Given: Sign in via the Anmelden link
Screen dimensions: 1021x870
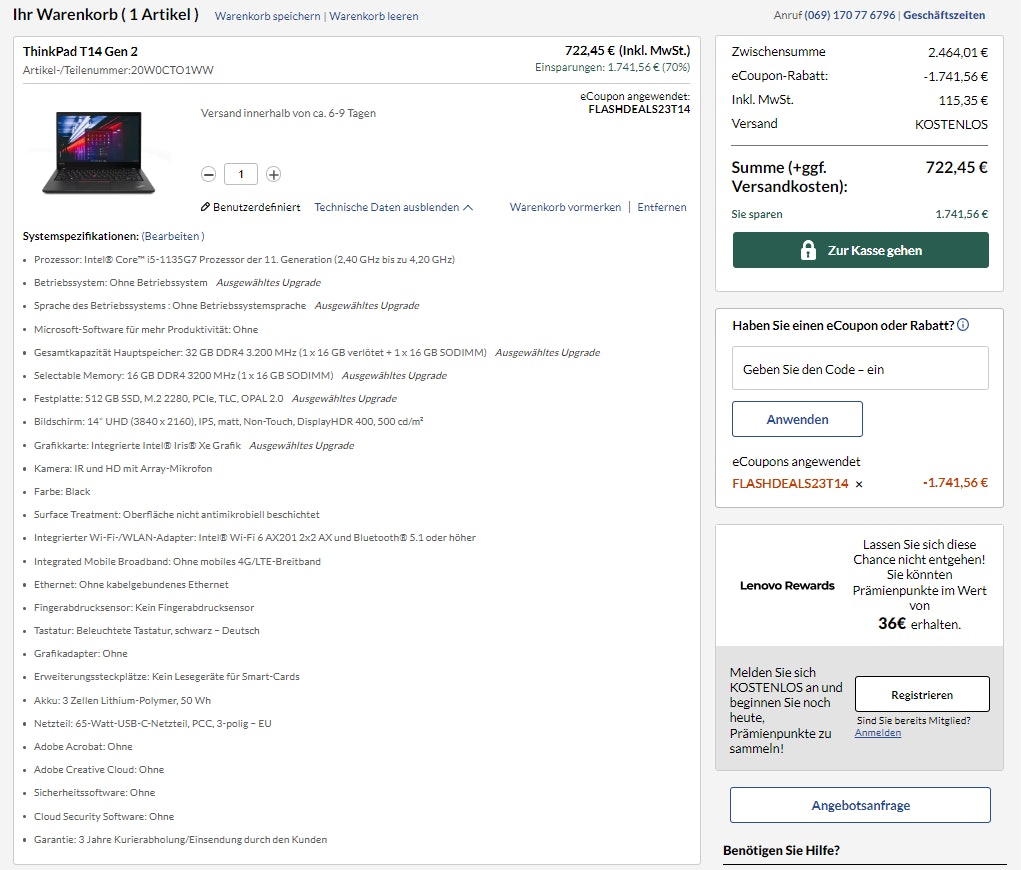Looking at the screenshot, I should pyautogui.click(x=876, y=732).
